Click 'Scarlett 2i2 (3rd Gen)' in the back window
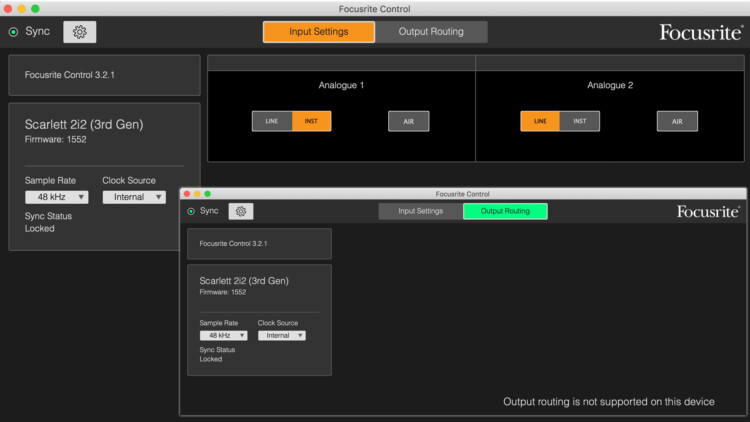Viewport: 750px width, 422px height. click(x=84, y=124)
